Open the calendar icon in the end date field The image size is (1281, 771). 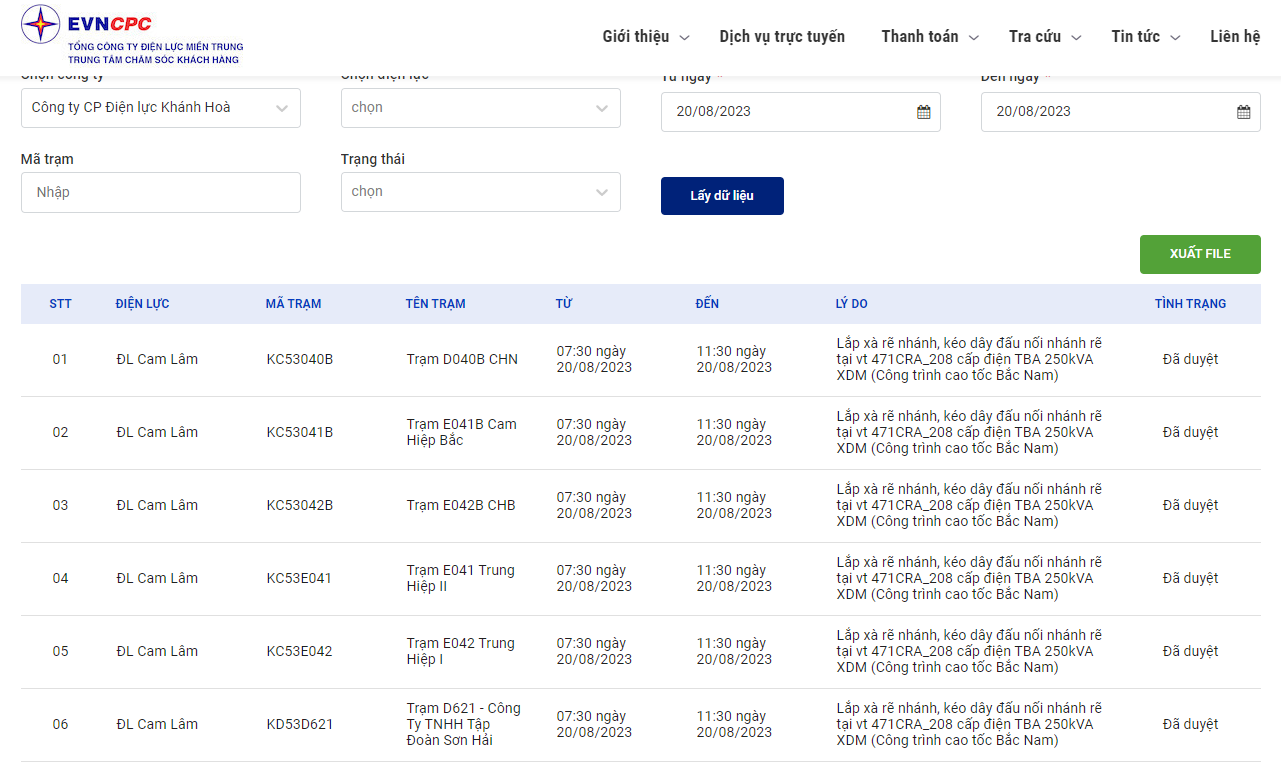click(1243, 112)
